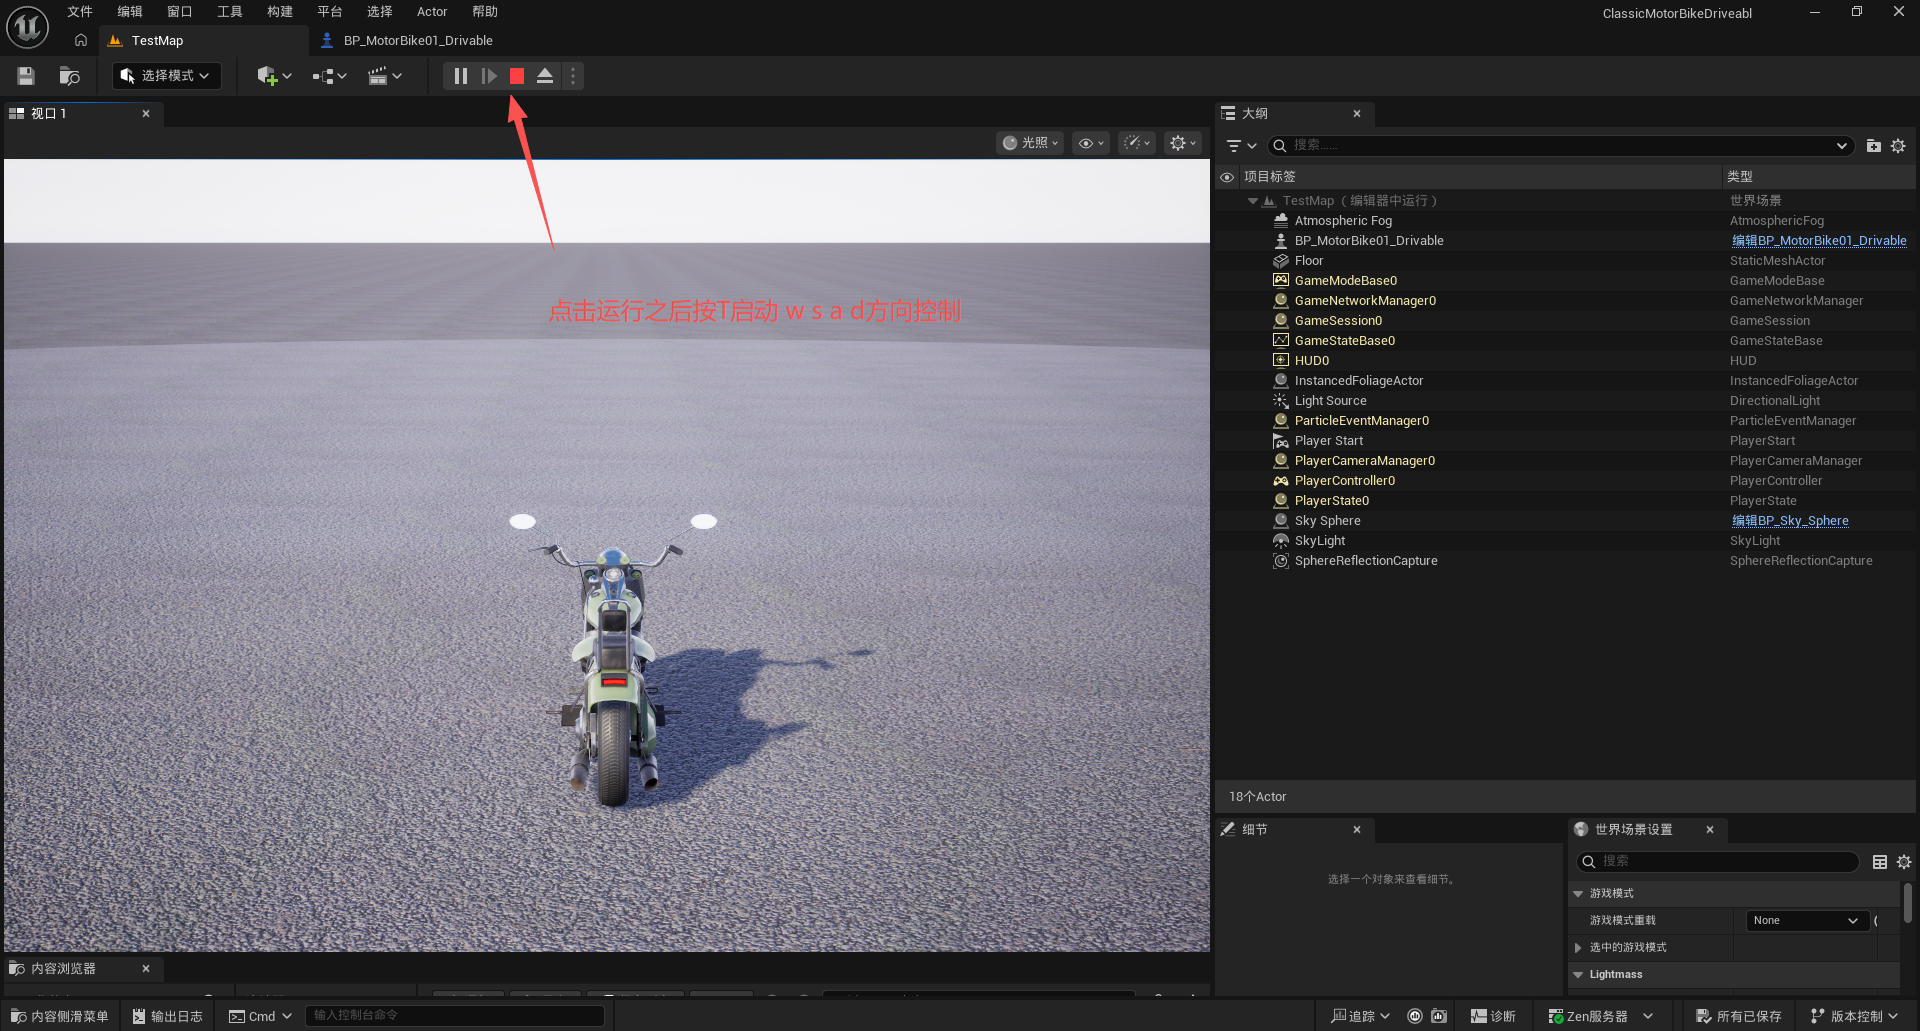Click the console command input field
The width and height of the screenshot is (1920, 1031).
click(x=455, y=1016)
